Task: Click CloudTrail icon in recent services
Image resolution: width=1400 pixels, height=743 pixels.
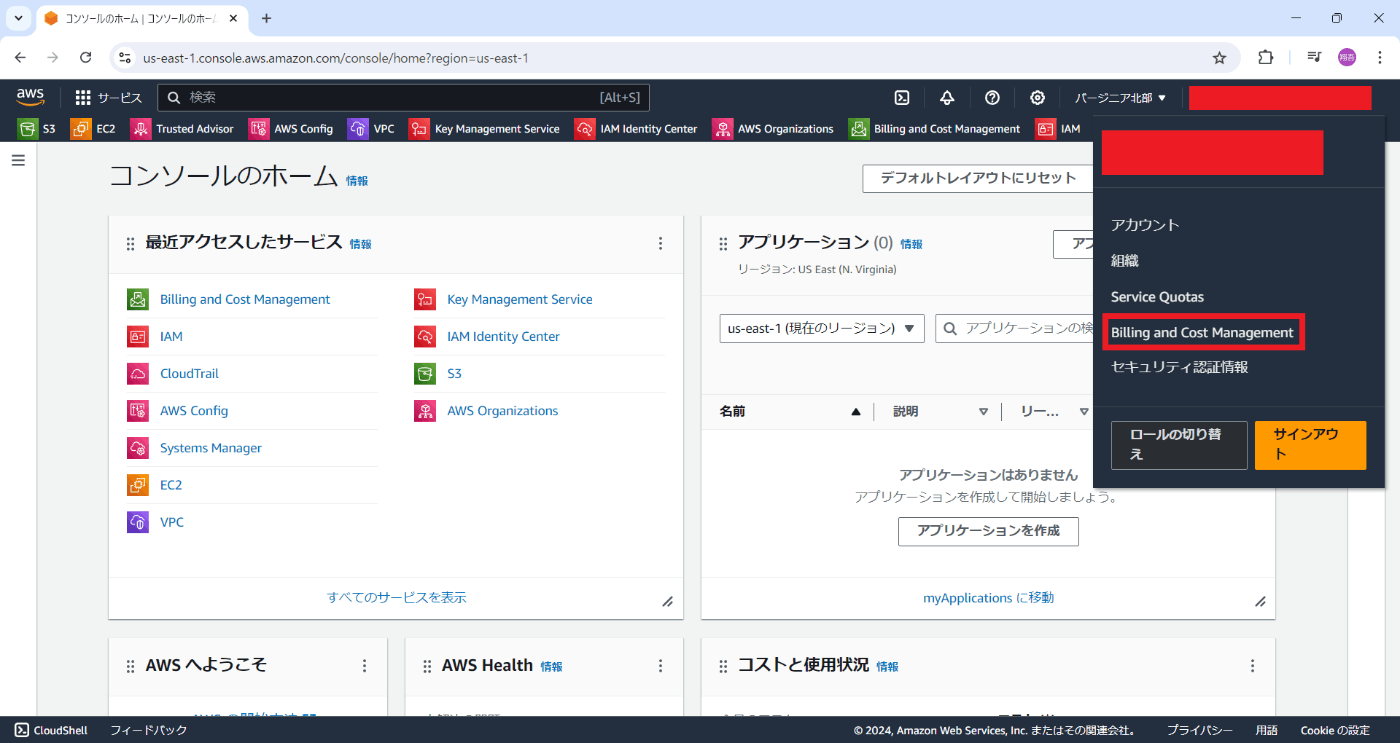Action: point(138,374)
